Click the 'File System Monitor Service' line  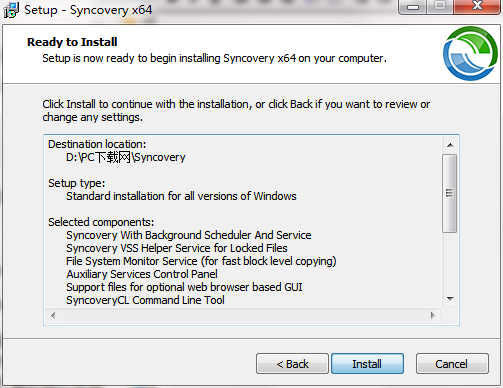(201, 261)
